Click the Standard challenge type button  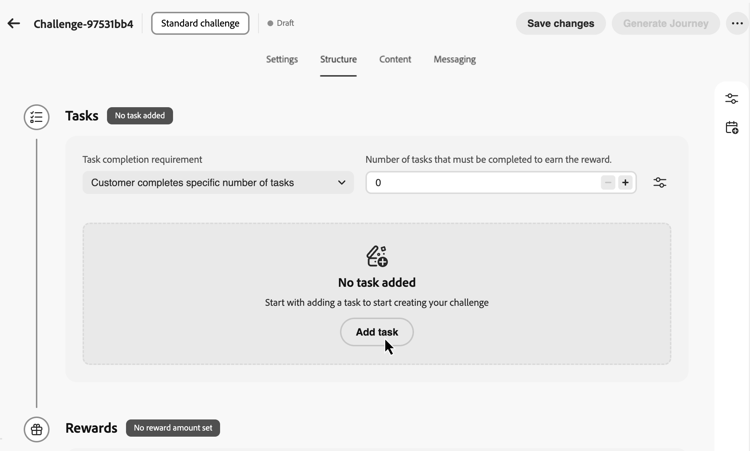point(200,23)
